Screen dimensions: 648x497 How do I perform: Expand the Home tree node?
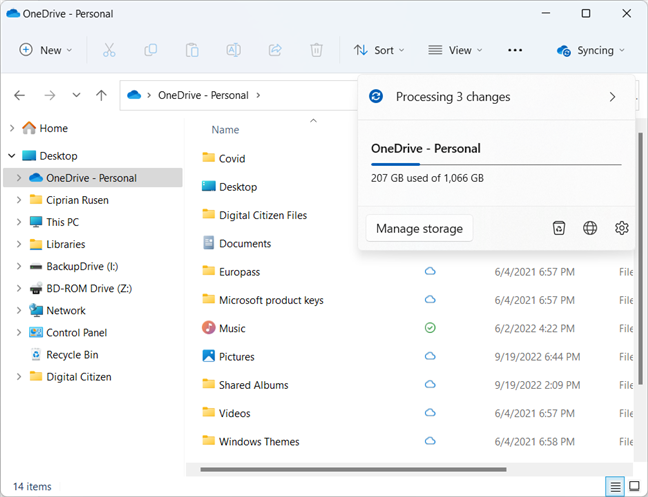(x=12, y=128)
